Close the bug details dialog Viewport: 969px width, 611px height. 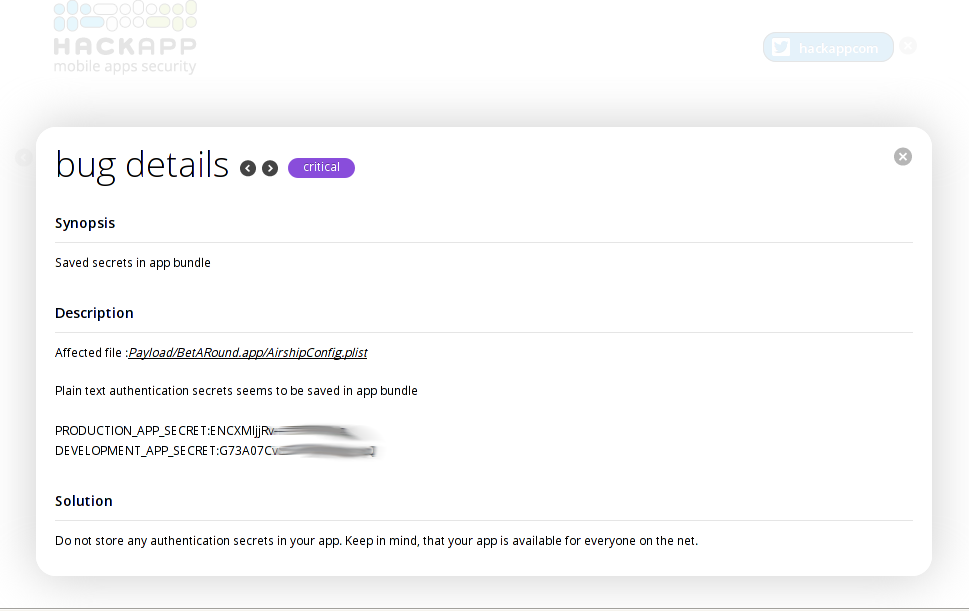pyautogui.click(x=903, y=157)
